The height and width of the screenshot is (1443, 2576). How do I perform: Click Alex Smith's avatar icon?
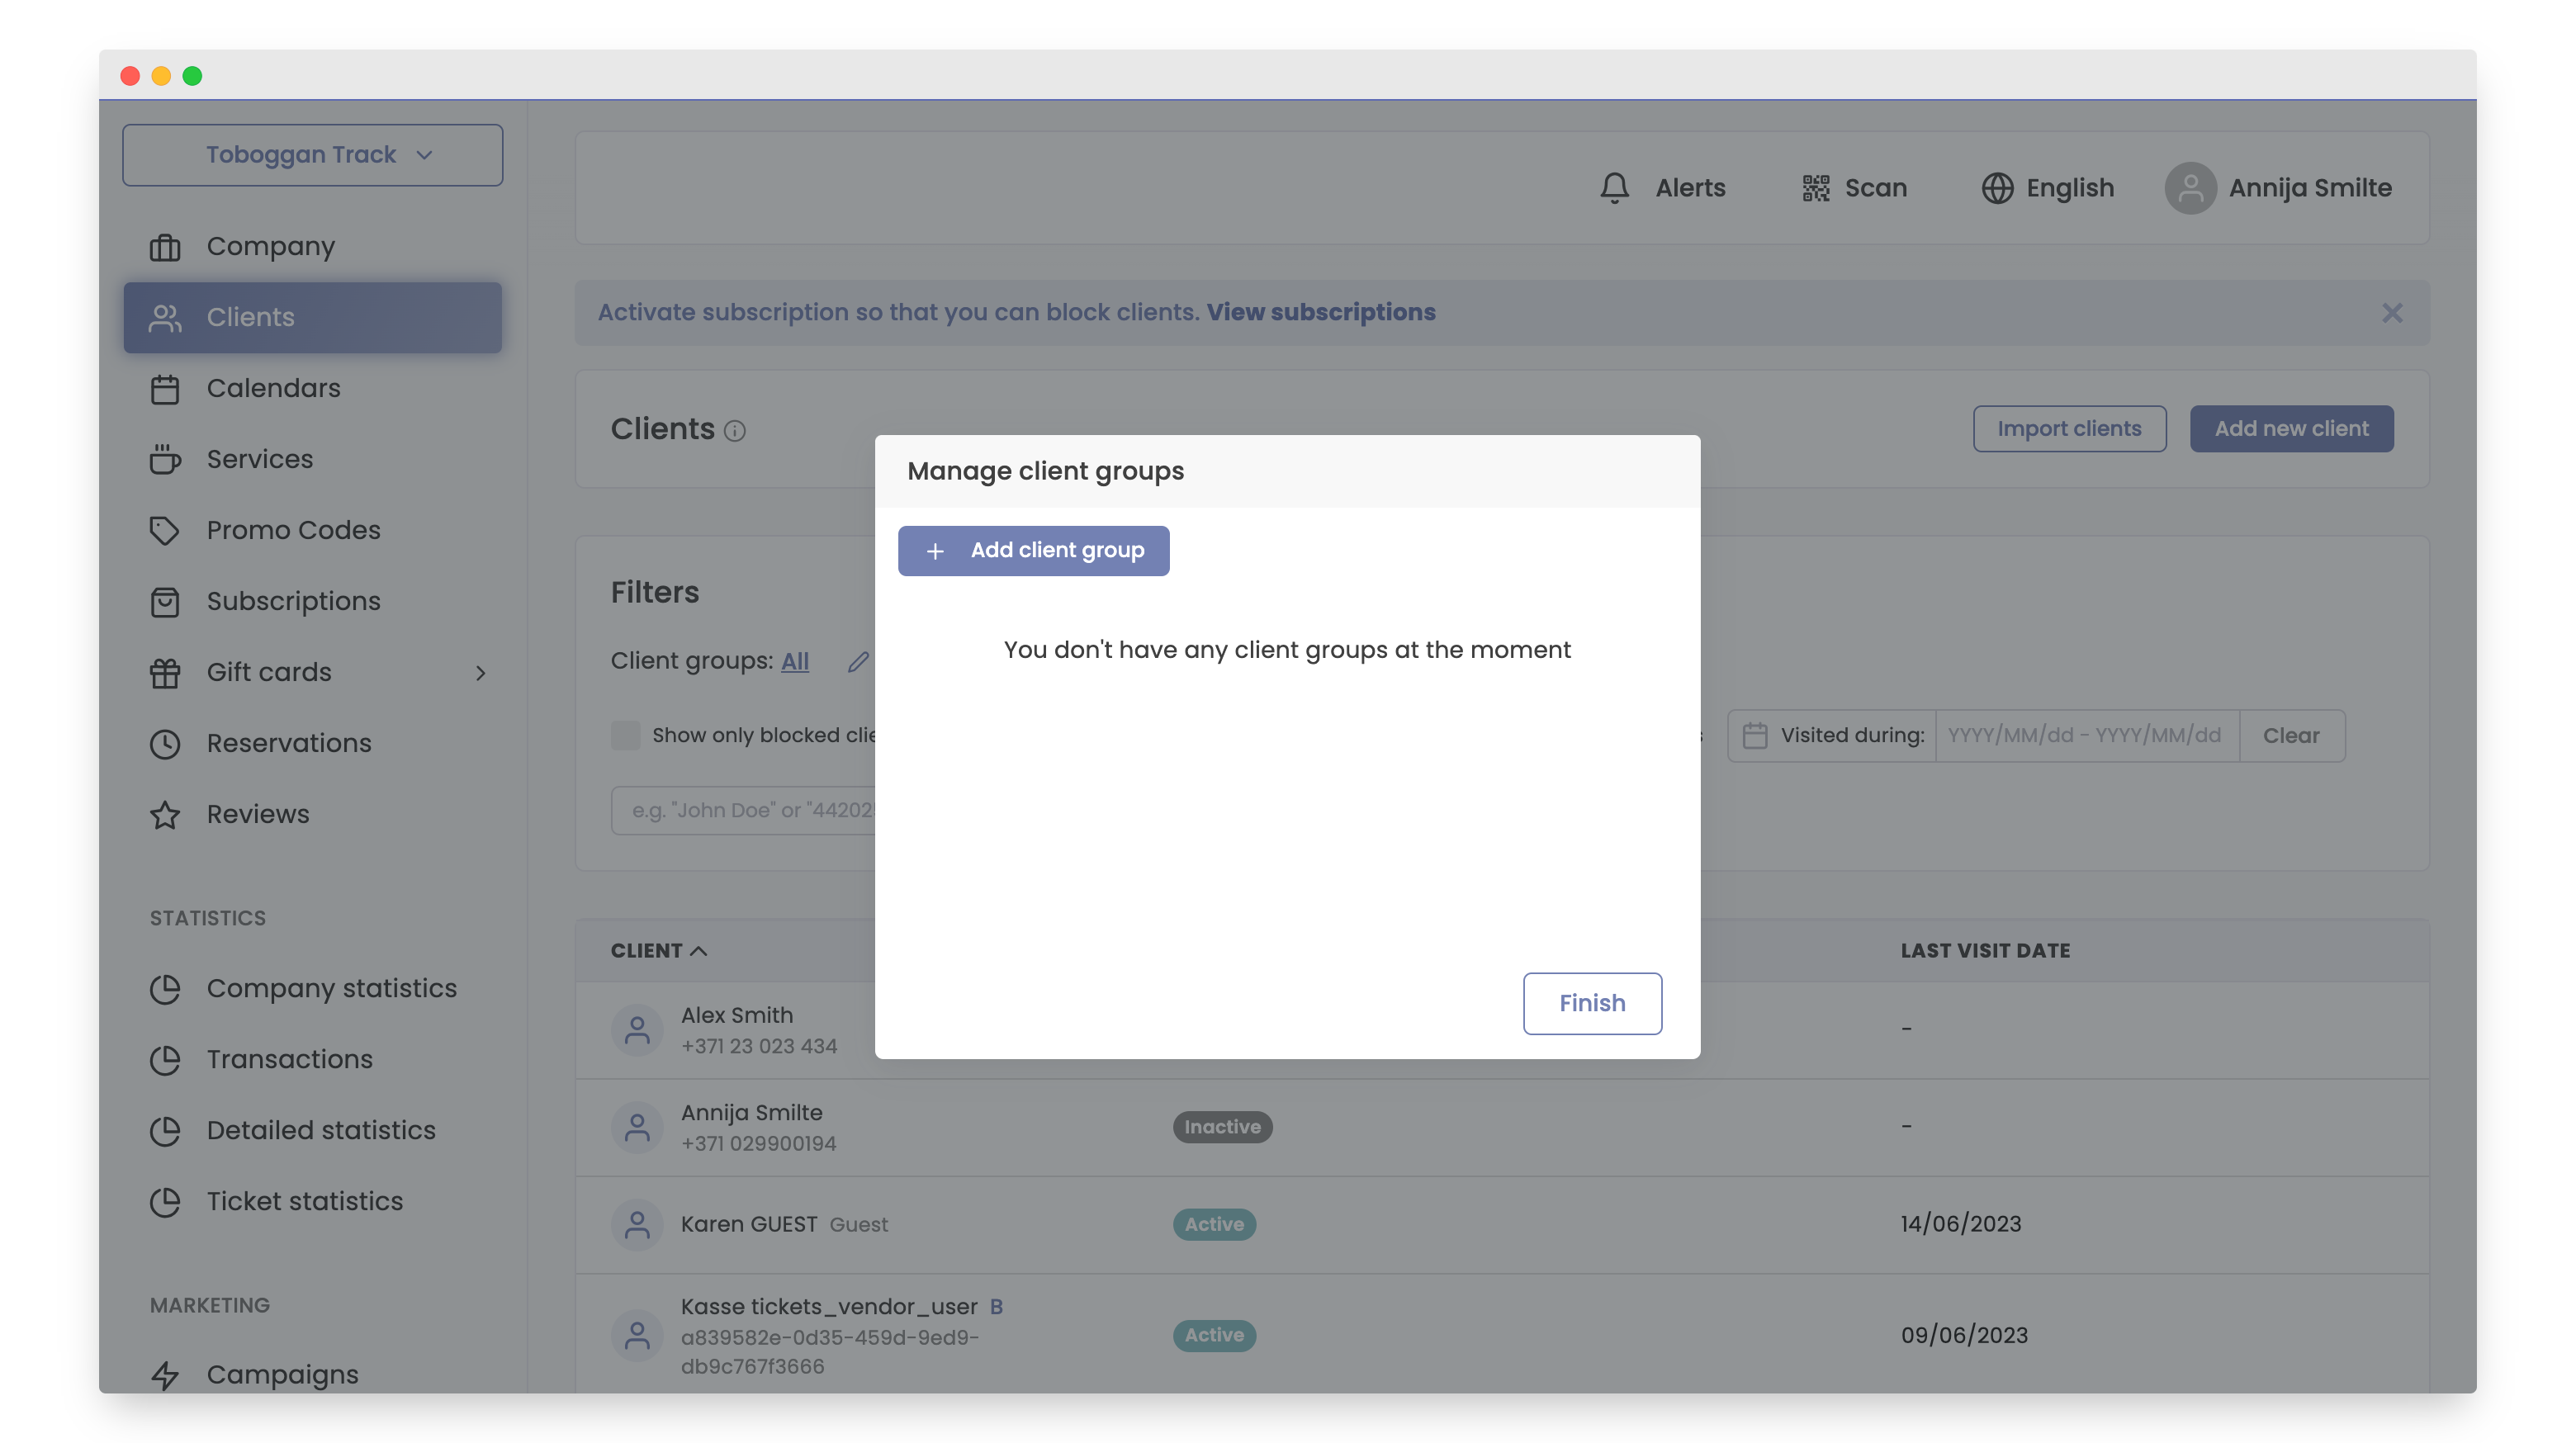(x=637, y=1030)
